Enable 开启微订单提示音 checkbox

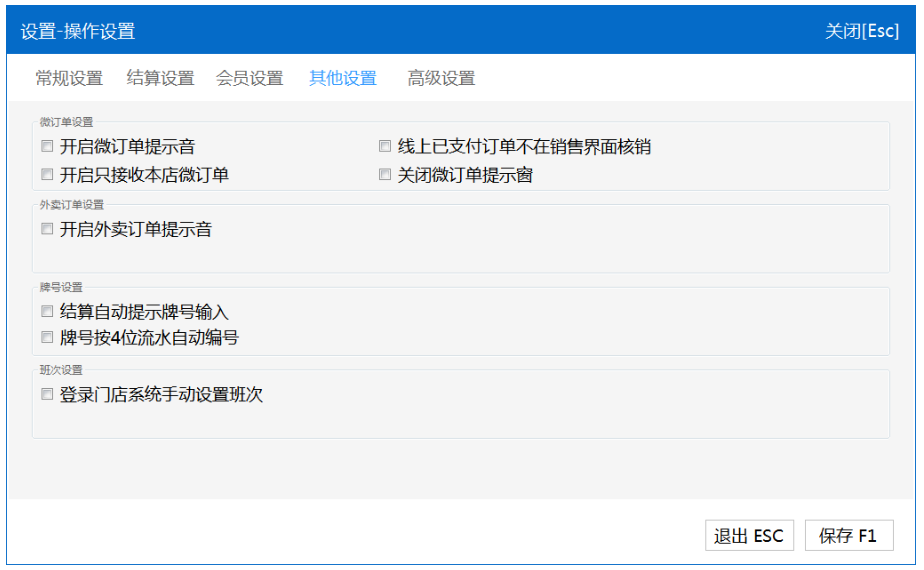tap(47, 146)
